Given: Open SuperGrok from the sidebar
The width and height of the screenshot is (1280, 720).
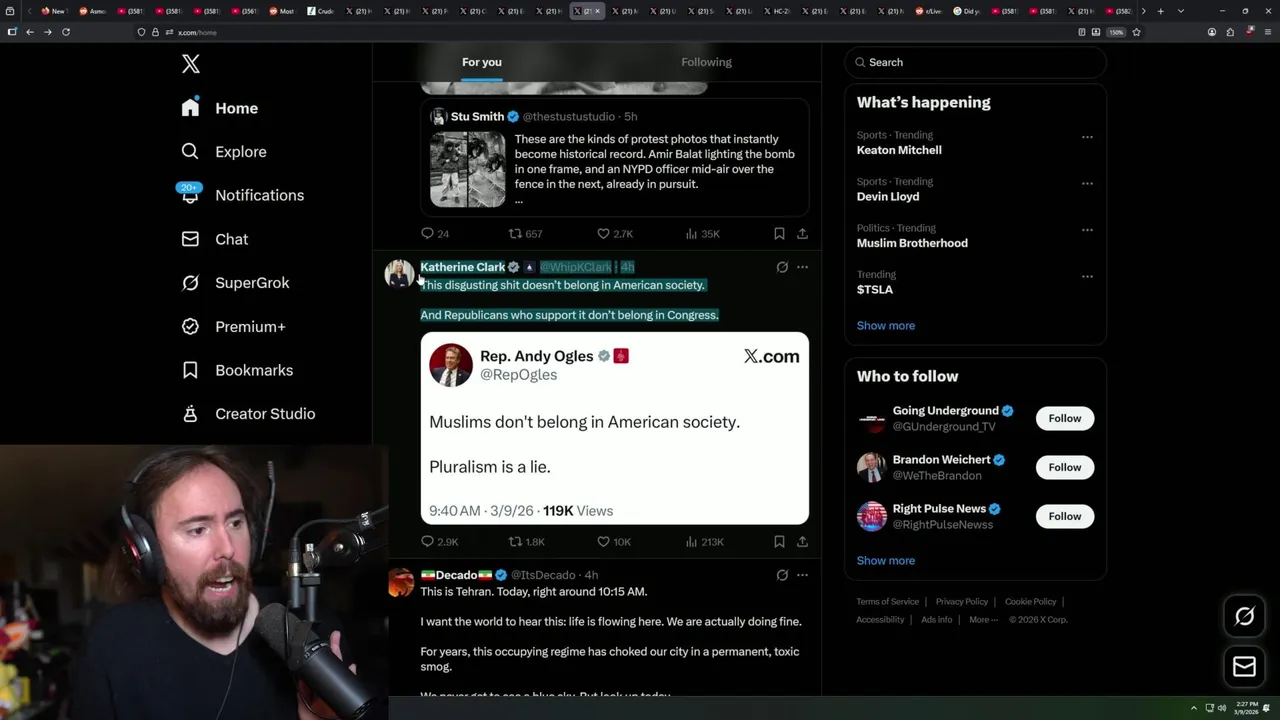Looking at the screenshot, I should coord(235,283).
